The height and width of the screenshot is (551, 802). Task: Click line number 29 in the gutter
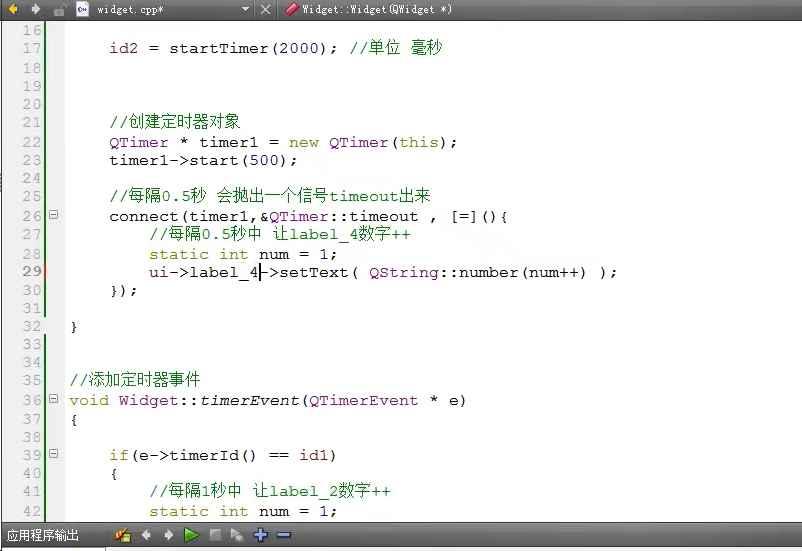click(32, 271)
